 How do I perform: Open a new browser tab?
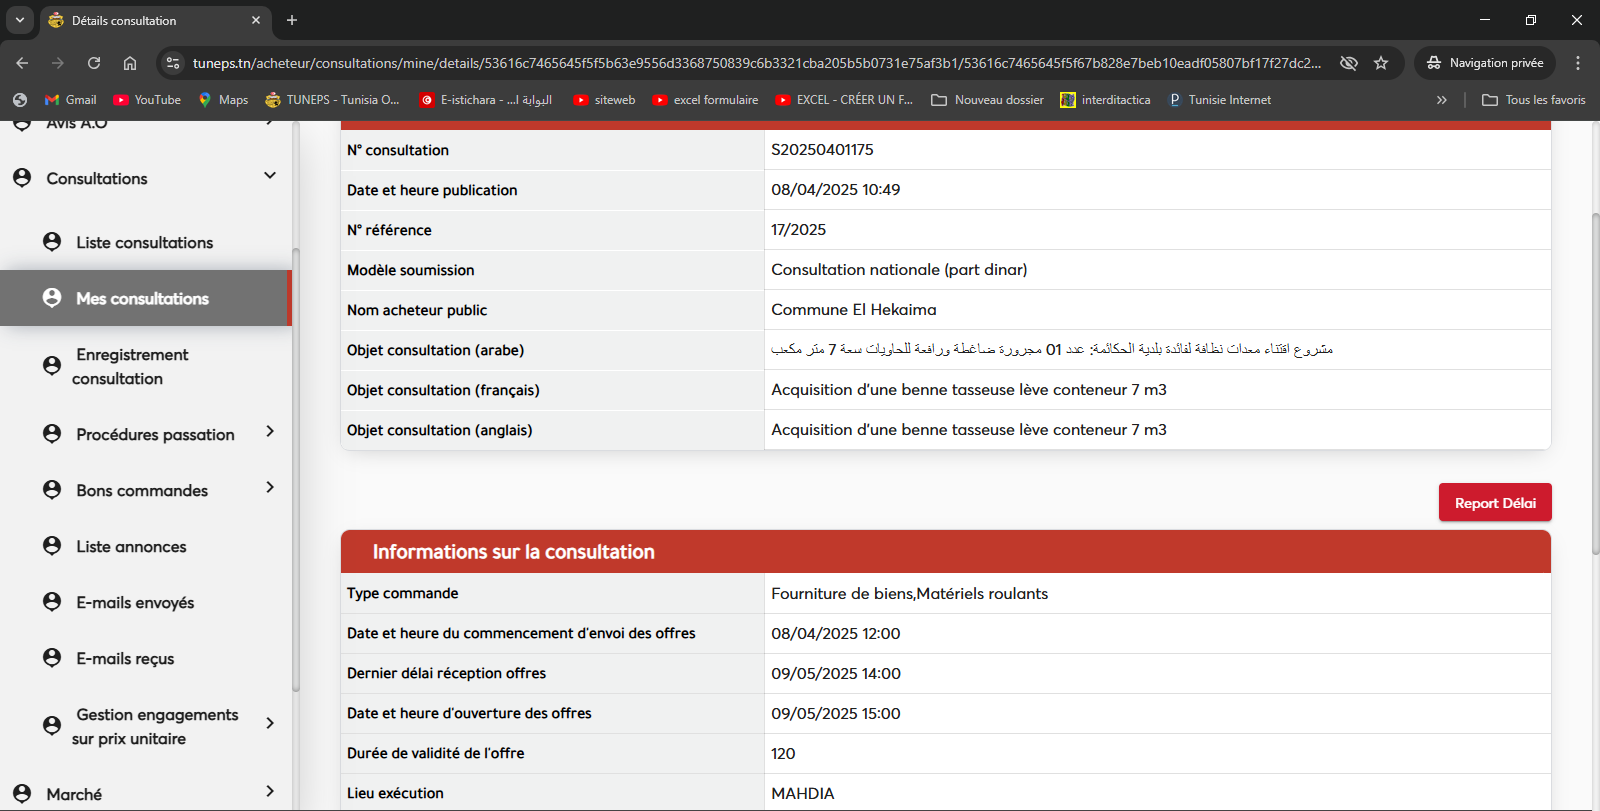[292, 20]
